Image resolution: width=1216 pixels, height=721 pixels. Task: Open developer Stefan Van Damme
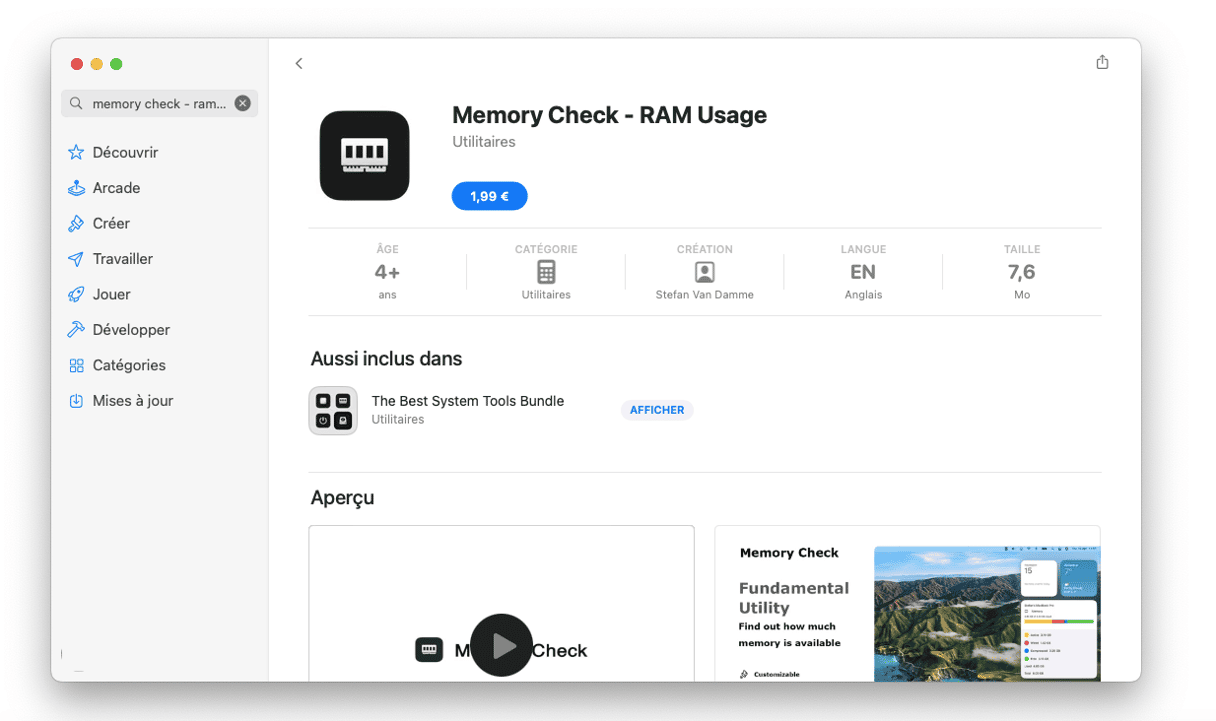[x=704, y=295]
